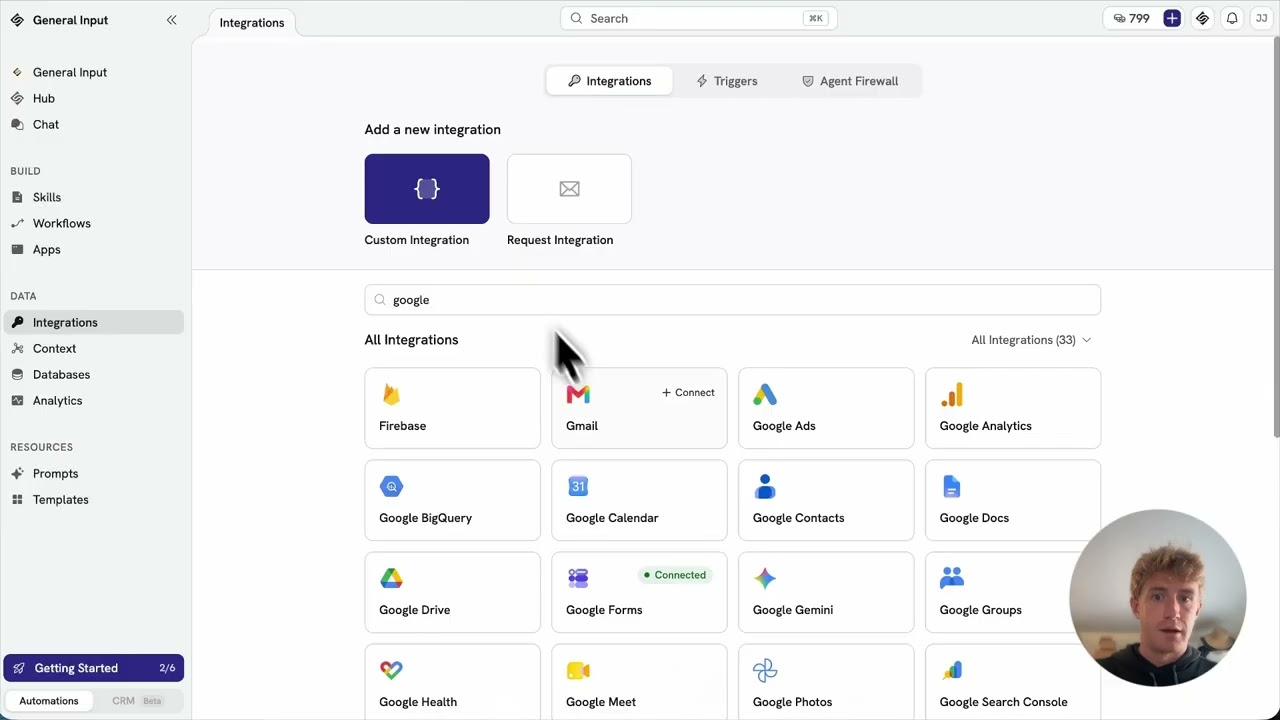The image size is (1280, 720).
Task: Click the "Google Calendar" card label
Action: coord(612,518)
